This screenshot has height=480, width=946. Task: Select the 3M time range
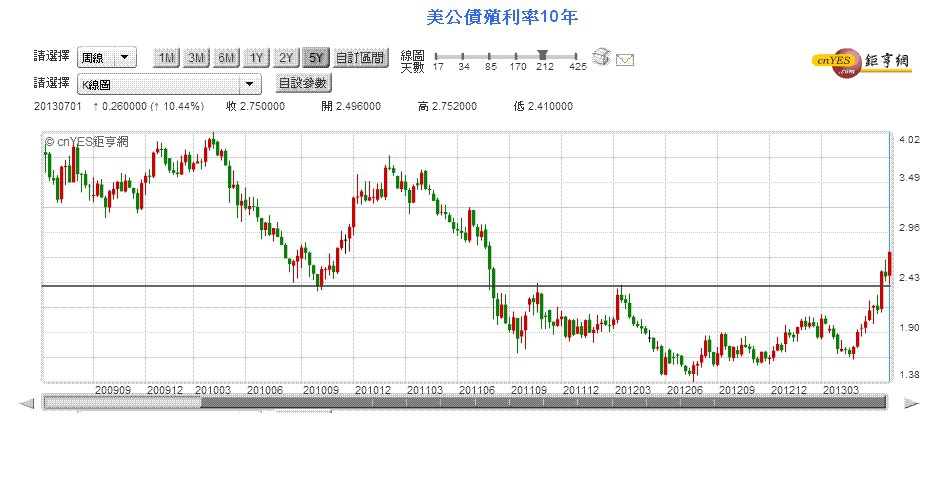click(x=196, y=58)
